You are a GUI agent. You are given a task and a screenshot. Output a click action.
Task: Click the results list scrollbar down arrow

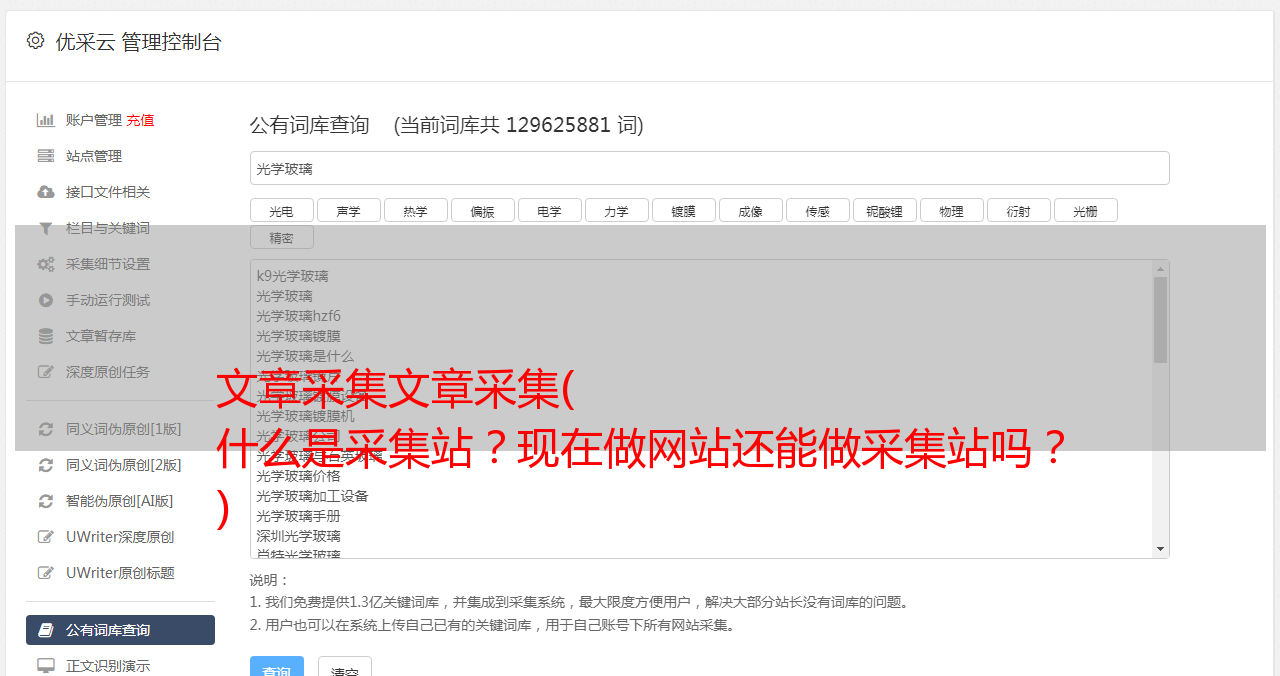(x=1160, y=549)
